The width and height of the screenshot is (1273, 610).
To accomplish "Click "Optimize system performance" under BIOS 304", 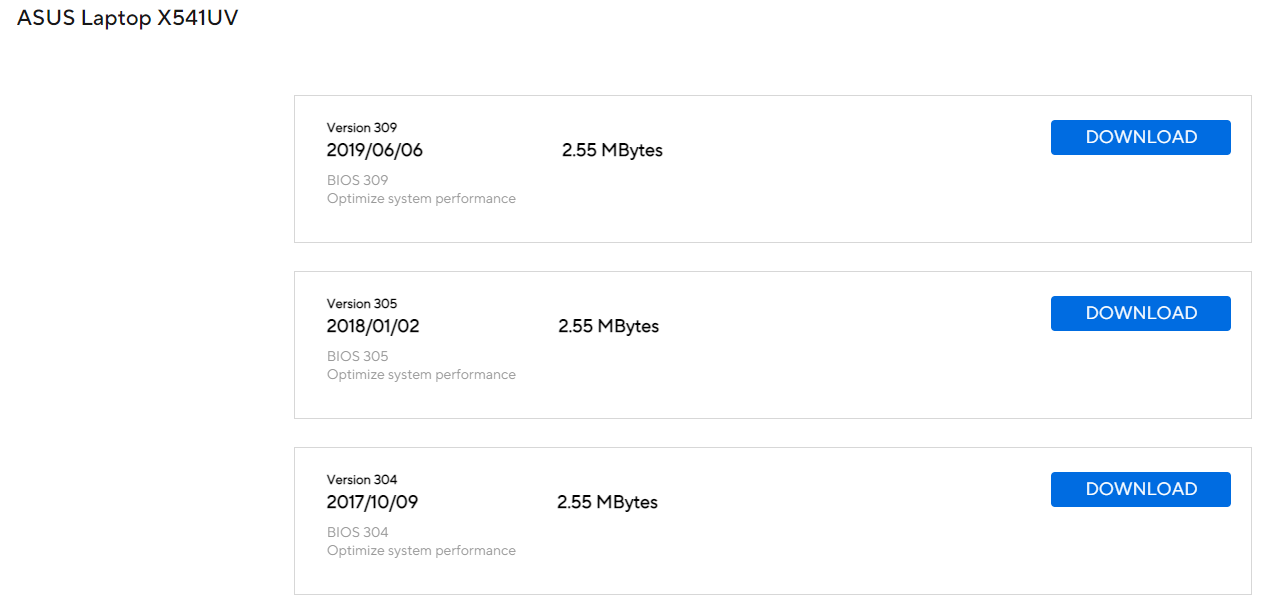I will tap(421, 551).
